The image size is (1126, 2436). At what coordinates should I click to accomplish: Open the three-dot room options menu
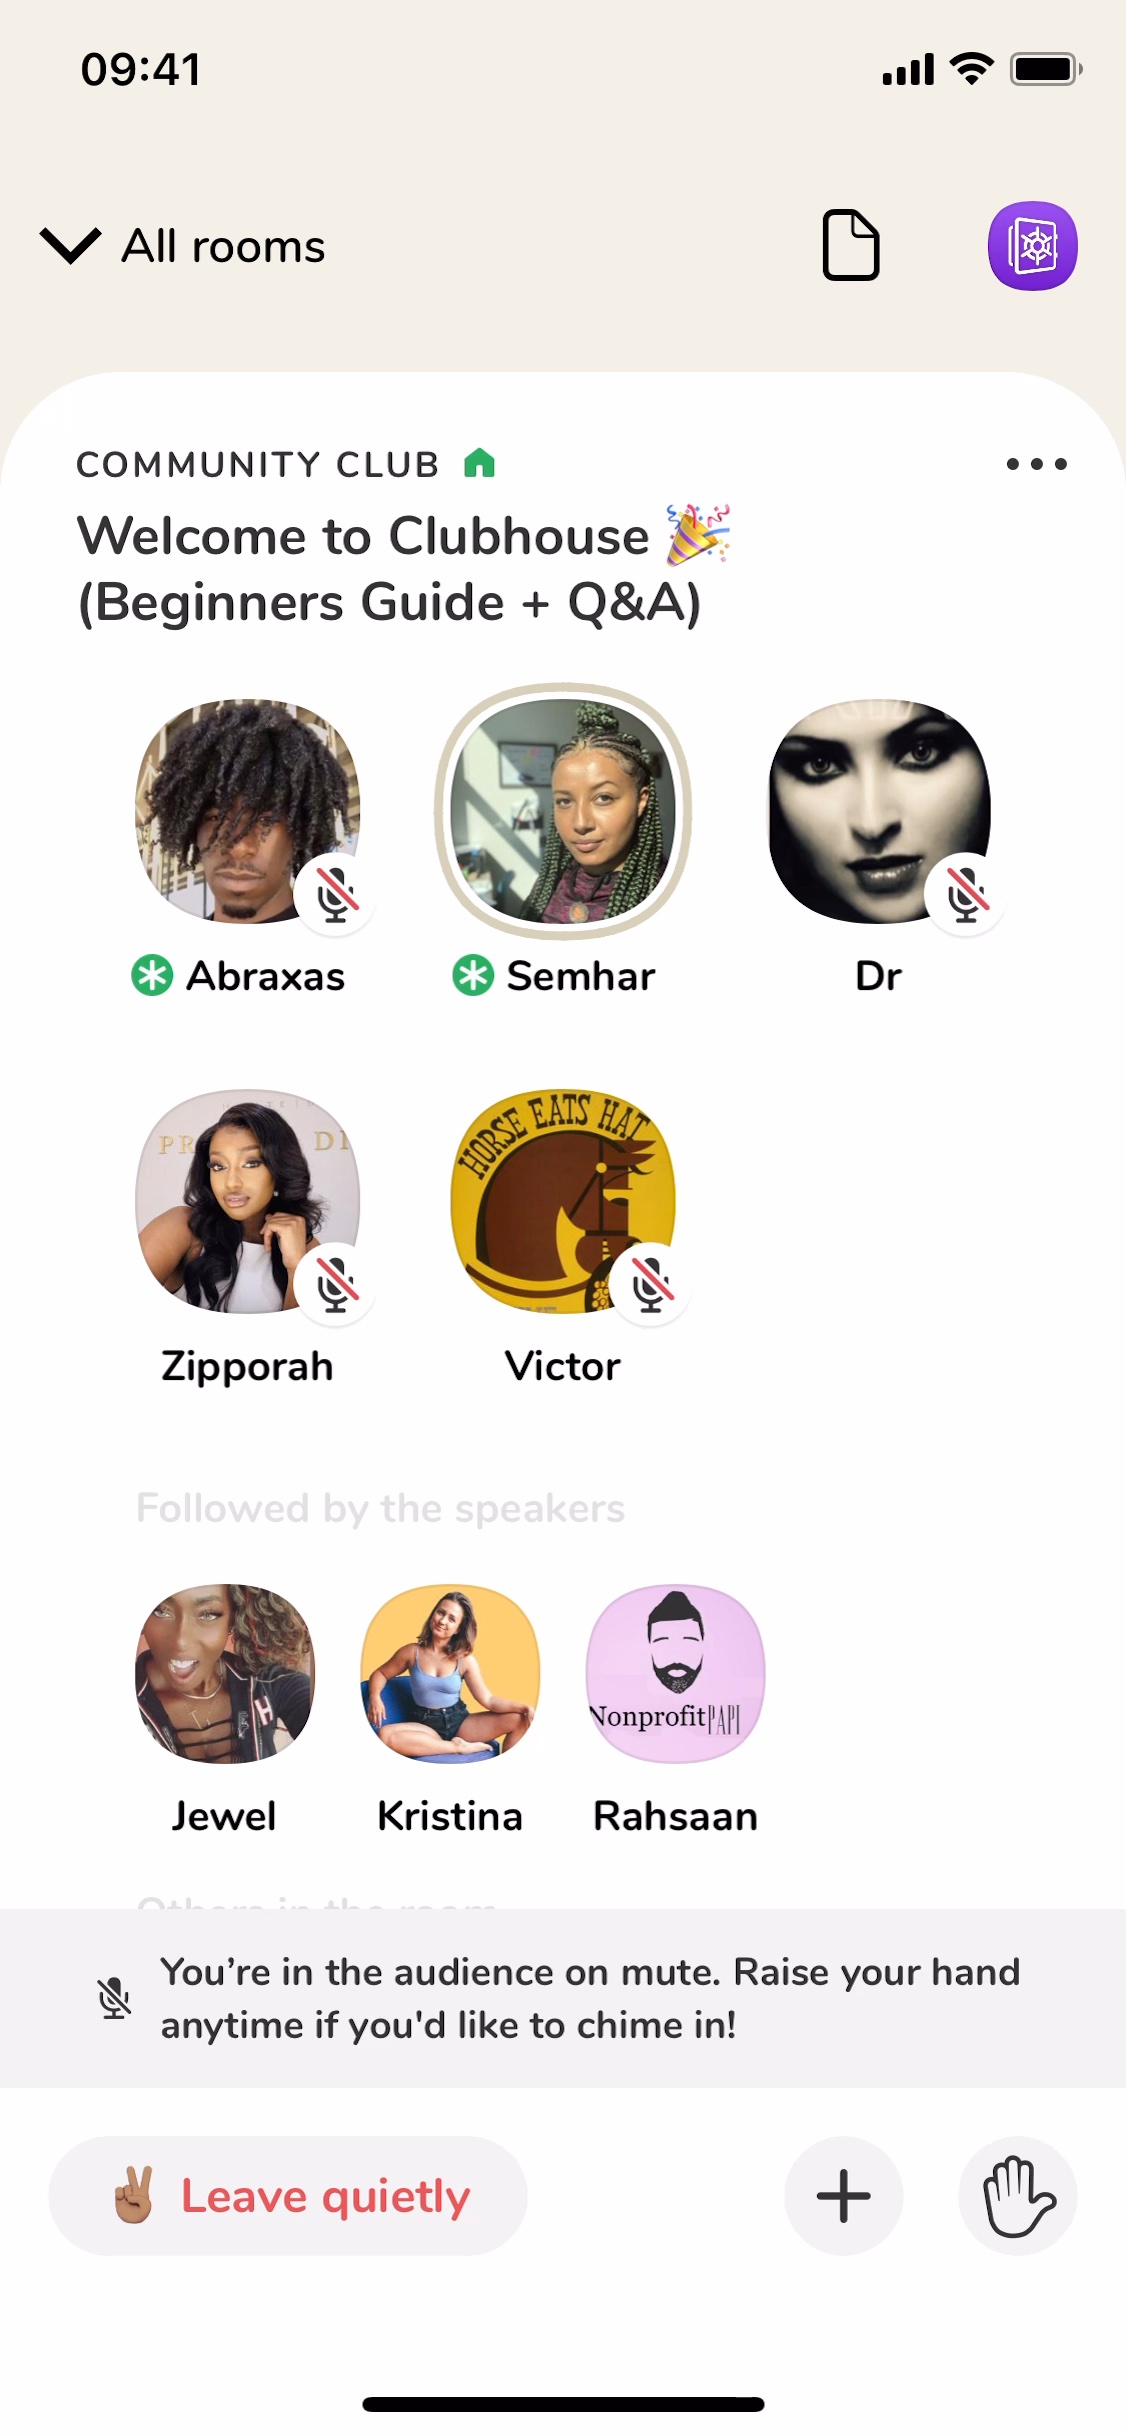1037,464
